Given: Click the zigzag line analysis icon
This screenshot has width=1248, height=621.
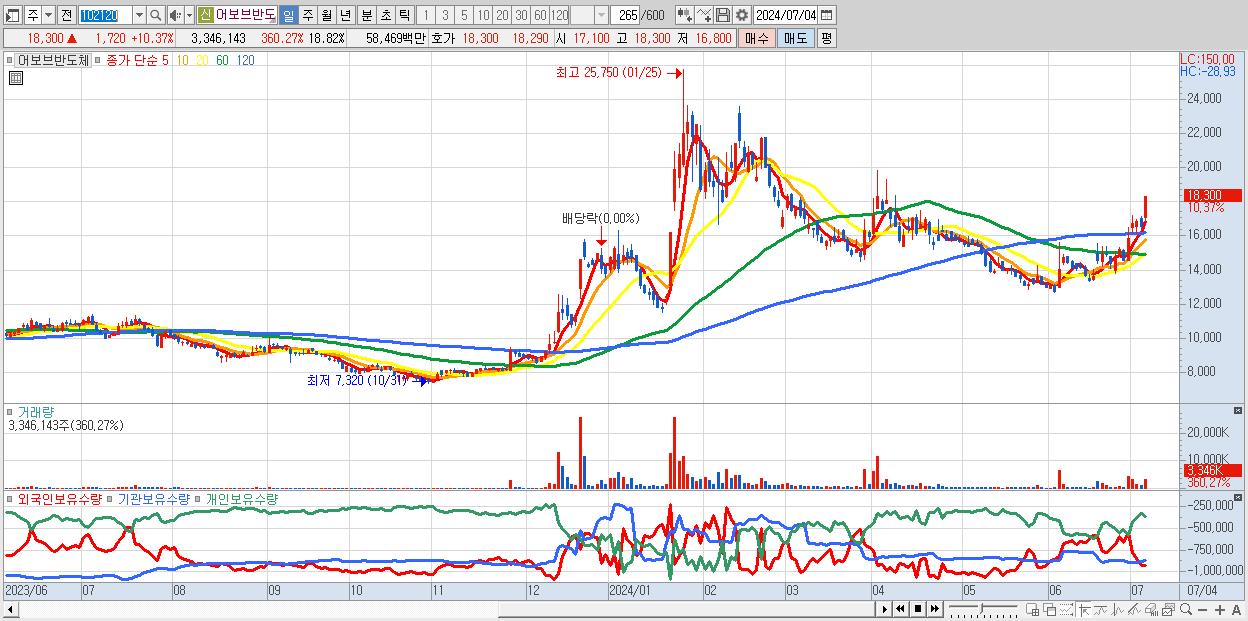Looking at the screenshot, I should click(x=1118, y=610).
